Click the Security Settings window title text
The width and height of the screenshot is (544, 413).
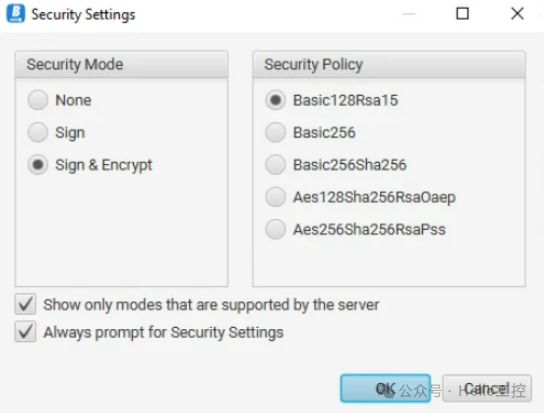coord(83,15)
